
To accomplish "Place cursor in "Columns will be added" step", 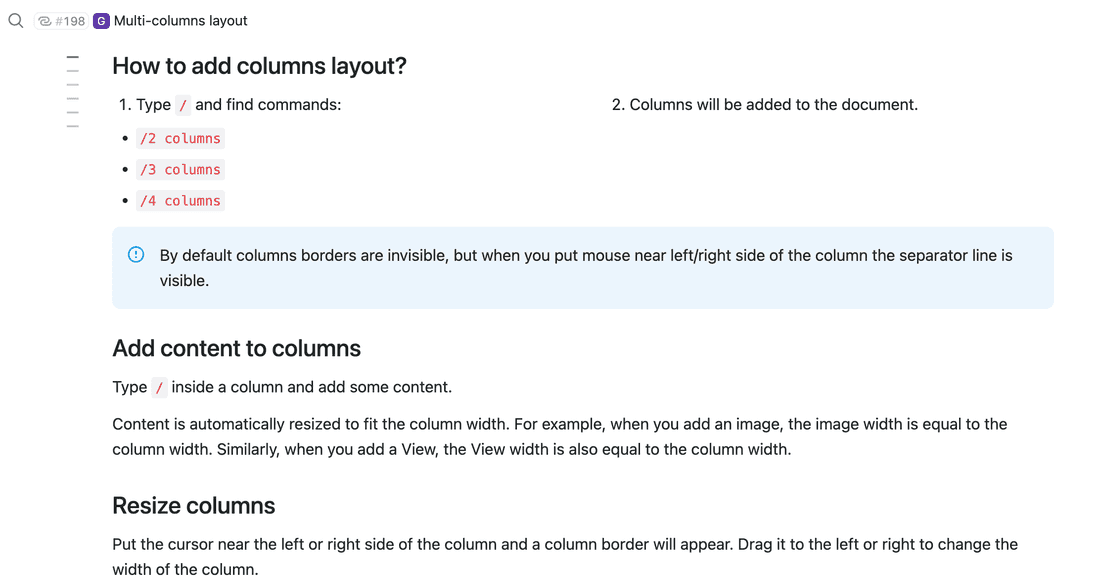I will click(x=773, y=105).
